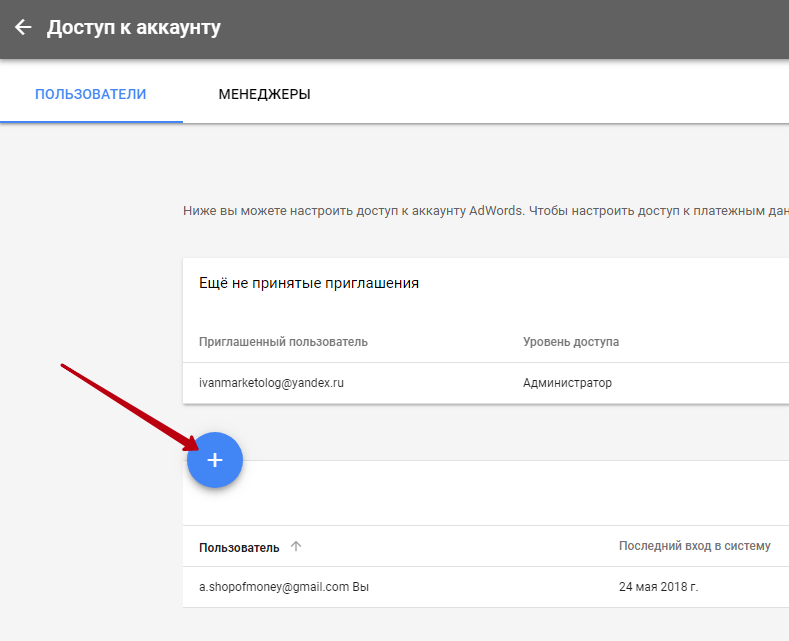Sort by the Пользователь column header
Viewport: 789px width, 641px height.
click(239, 547)
